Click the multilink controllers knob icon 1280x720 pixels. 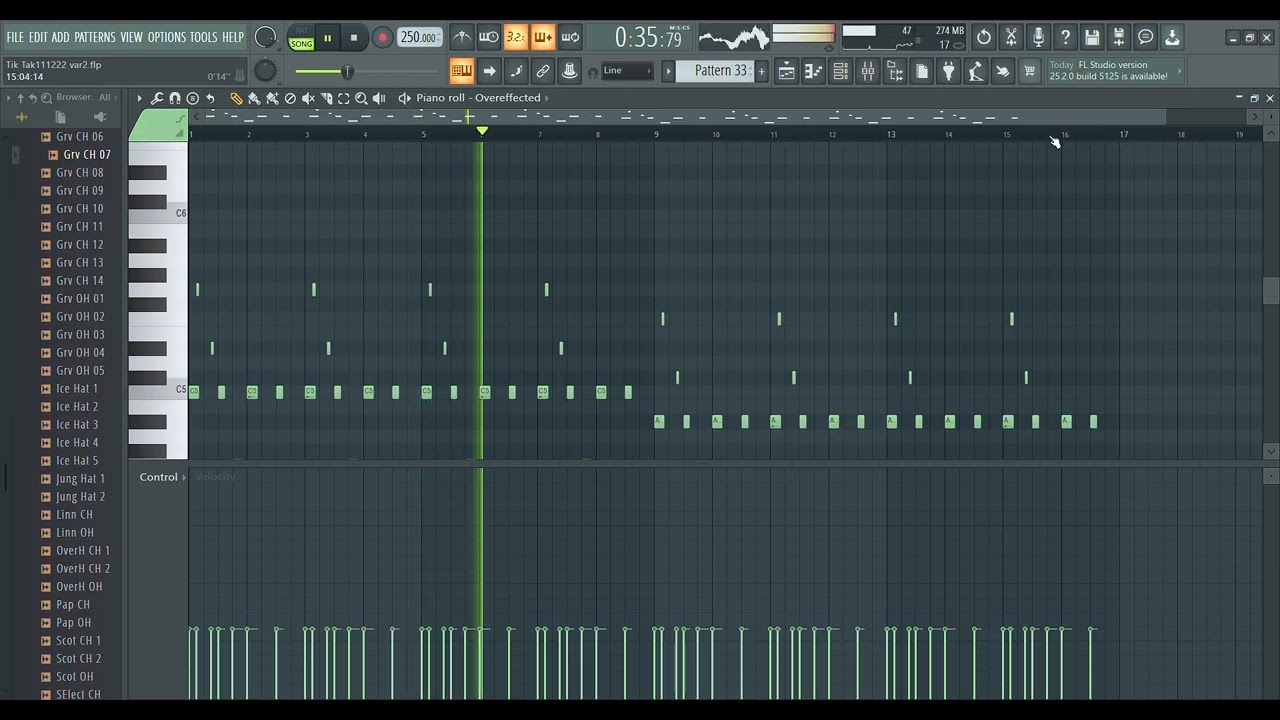(x=570, y=71)
